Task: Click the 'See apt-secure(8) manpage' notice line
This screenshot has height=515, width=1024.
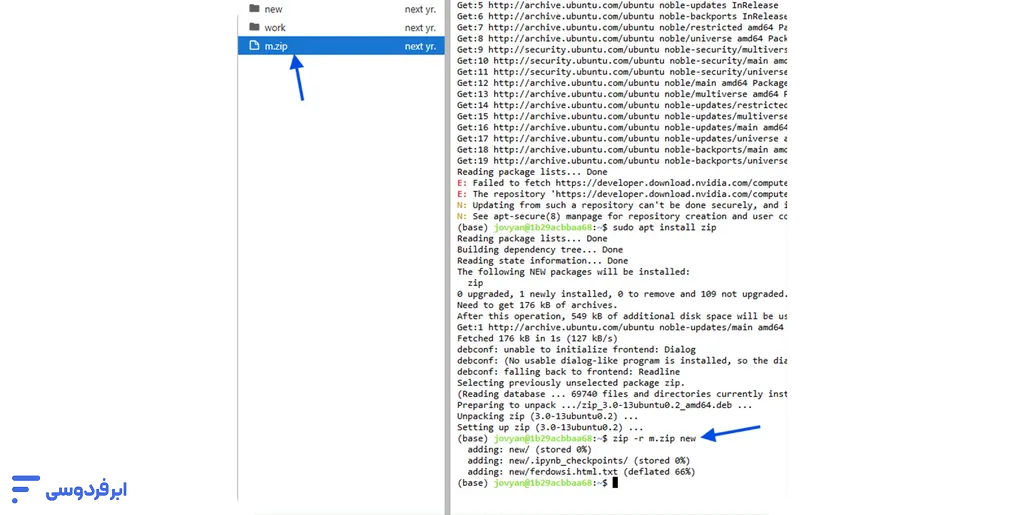Action: [x=620, y=216]
